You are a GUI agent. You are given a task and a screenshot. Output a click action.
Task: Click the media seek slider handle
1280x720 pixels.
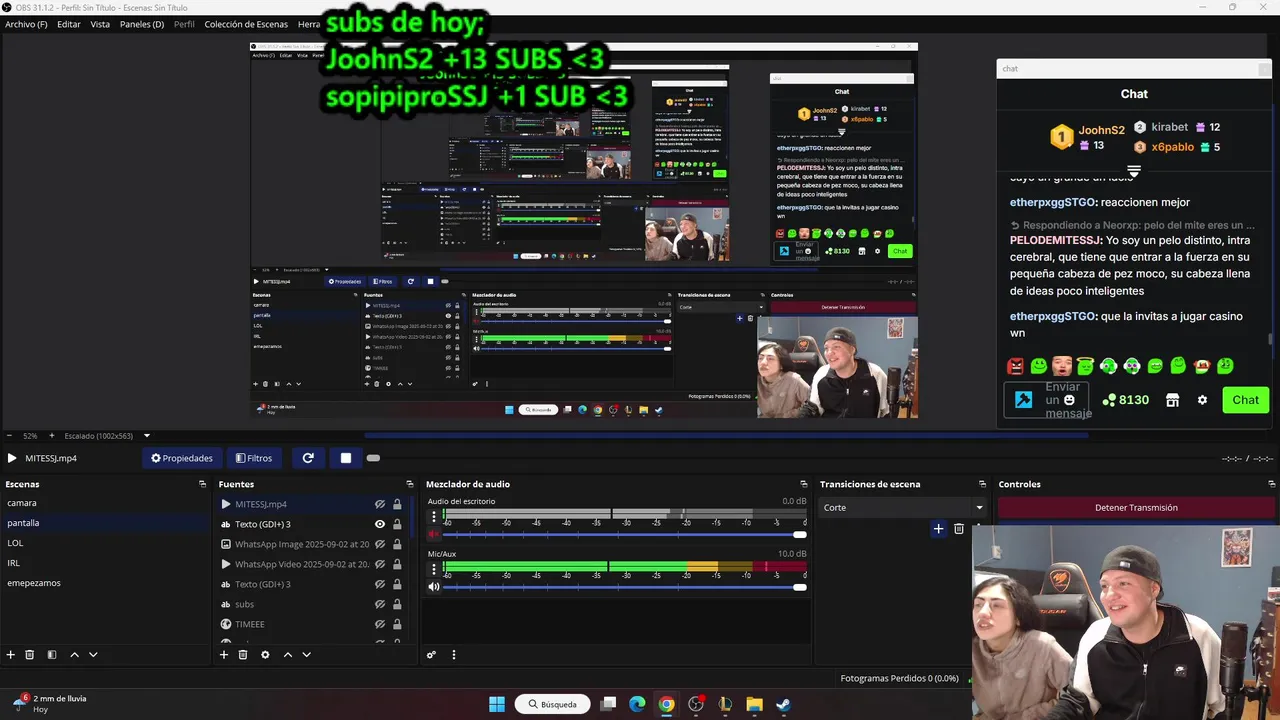pyautogui.click(x=373, y=458)
